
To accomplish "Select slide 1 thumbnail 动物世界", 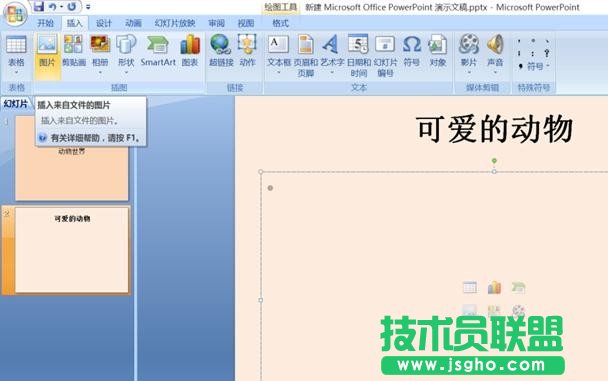I will coord(72,159).
